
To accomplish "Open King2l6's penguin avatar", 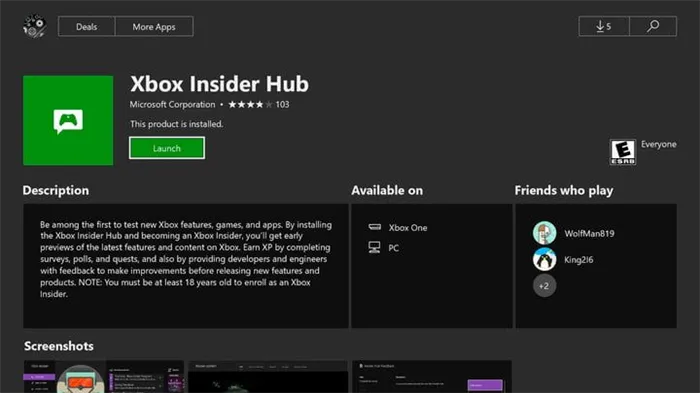I will coord(544,259).
